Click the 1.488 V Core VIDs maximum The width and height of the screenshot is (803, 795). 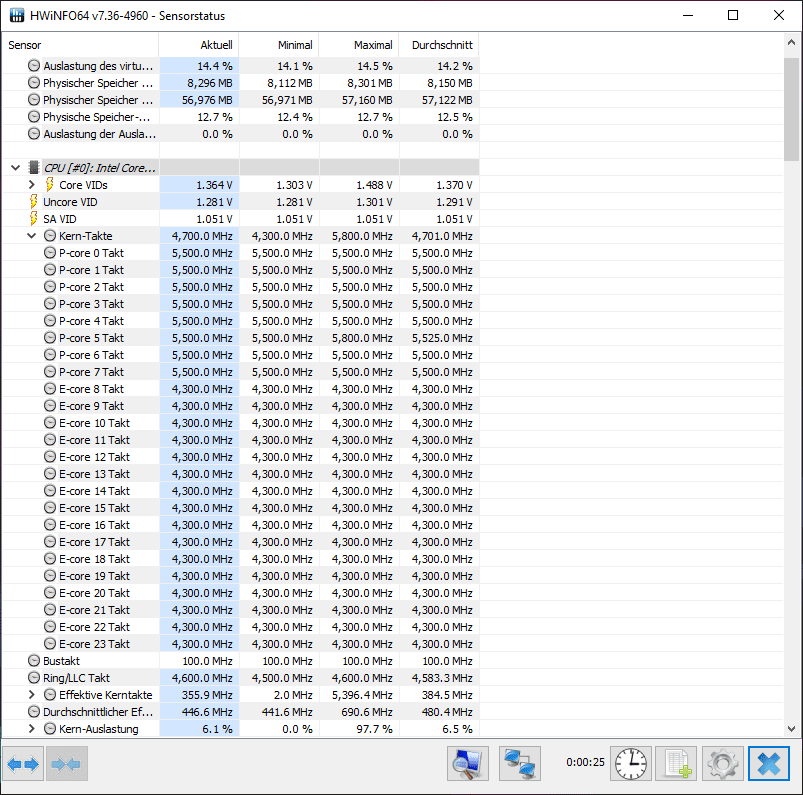pyautogui.click(x=374, y=184)
